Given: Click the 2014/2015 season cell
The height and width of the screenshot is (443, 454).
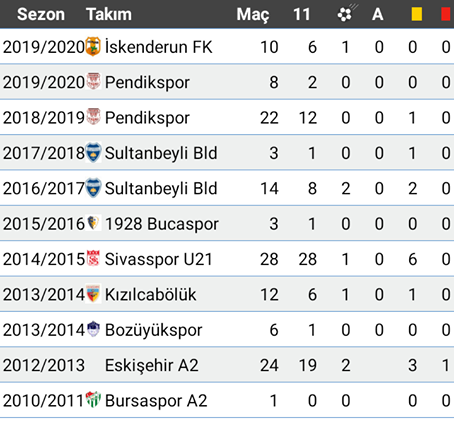Looking at the screenshot, I should [44, 259].
